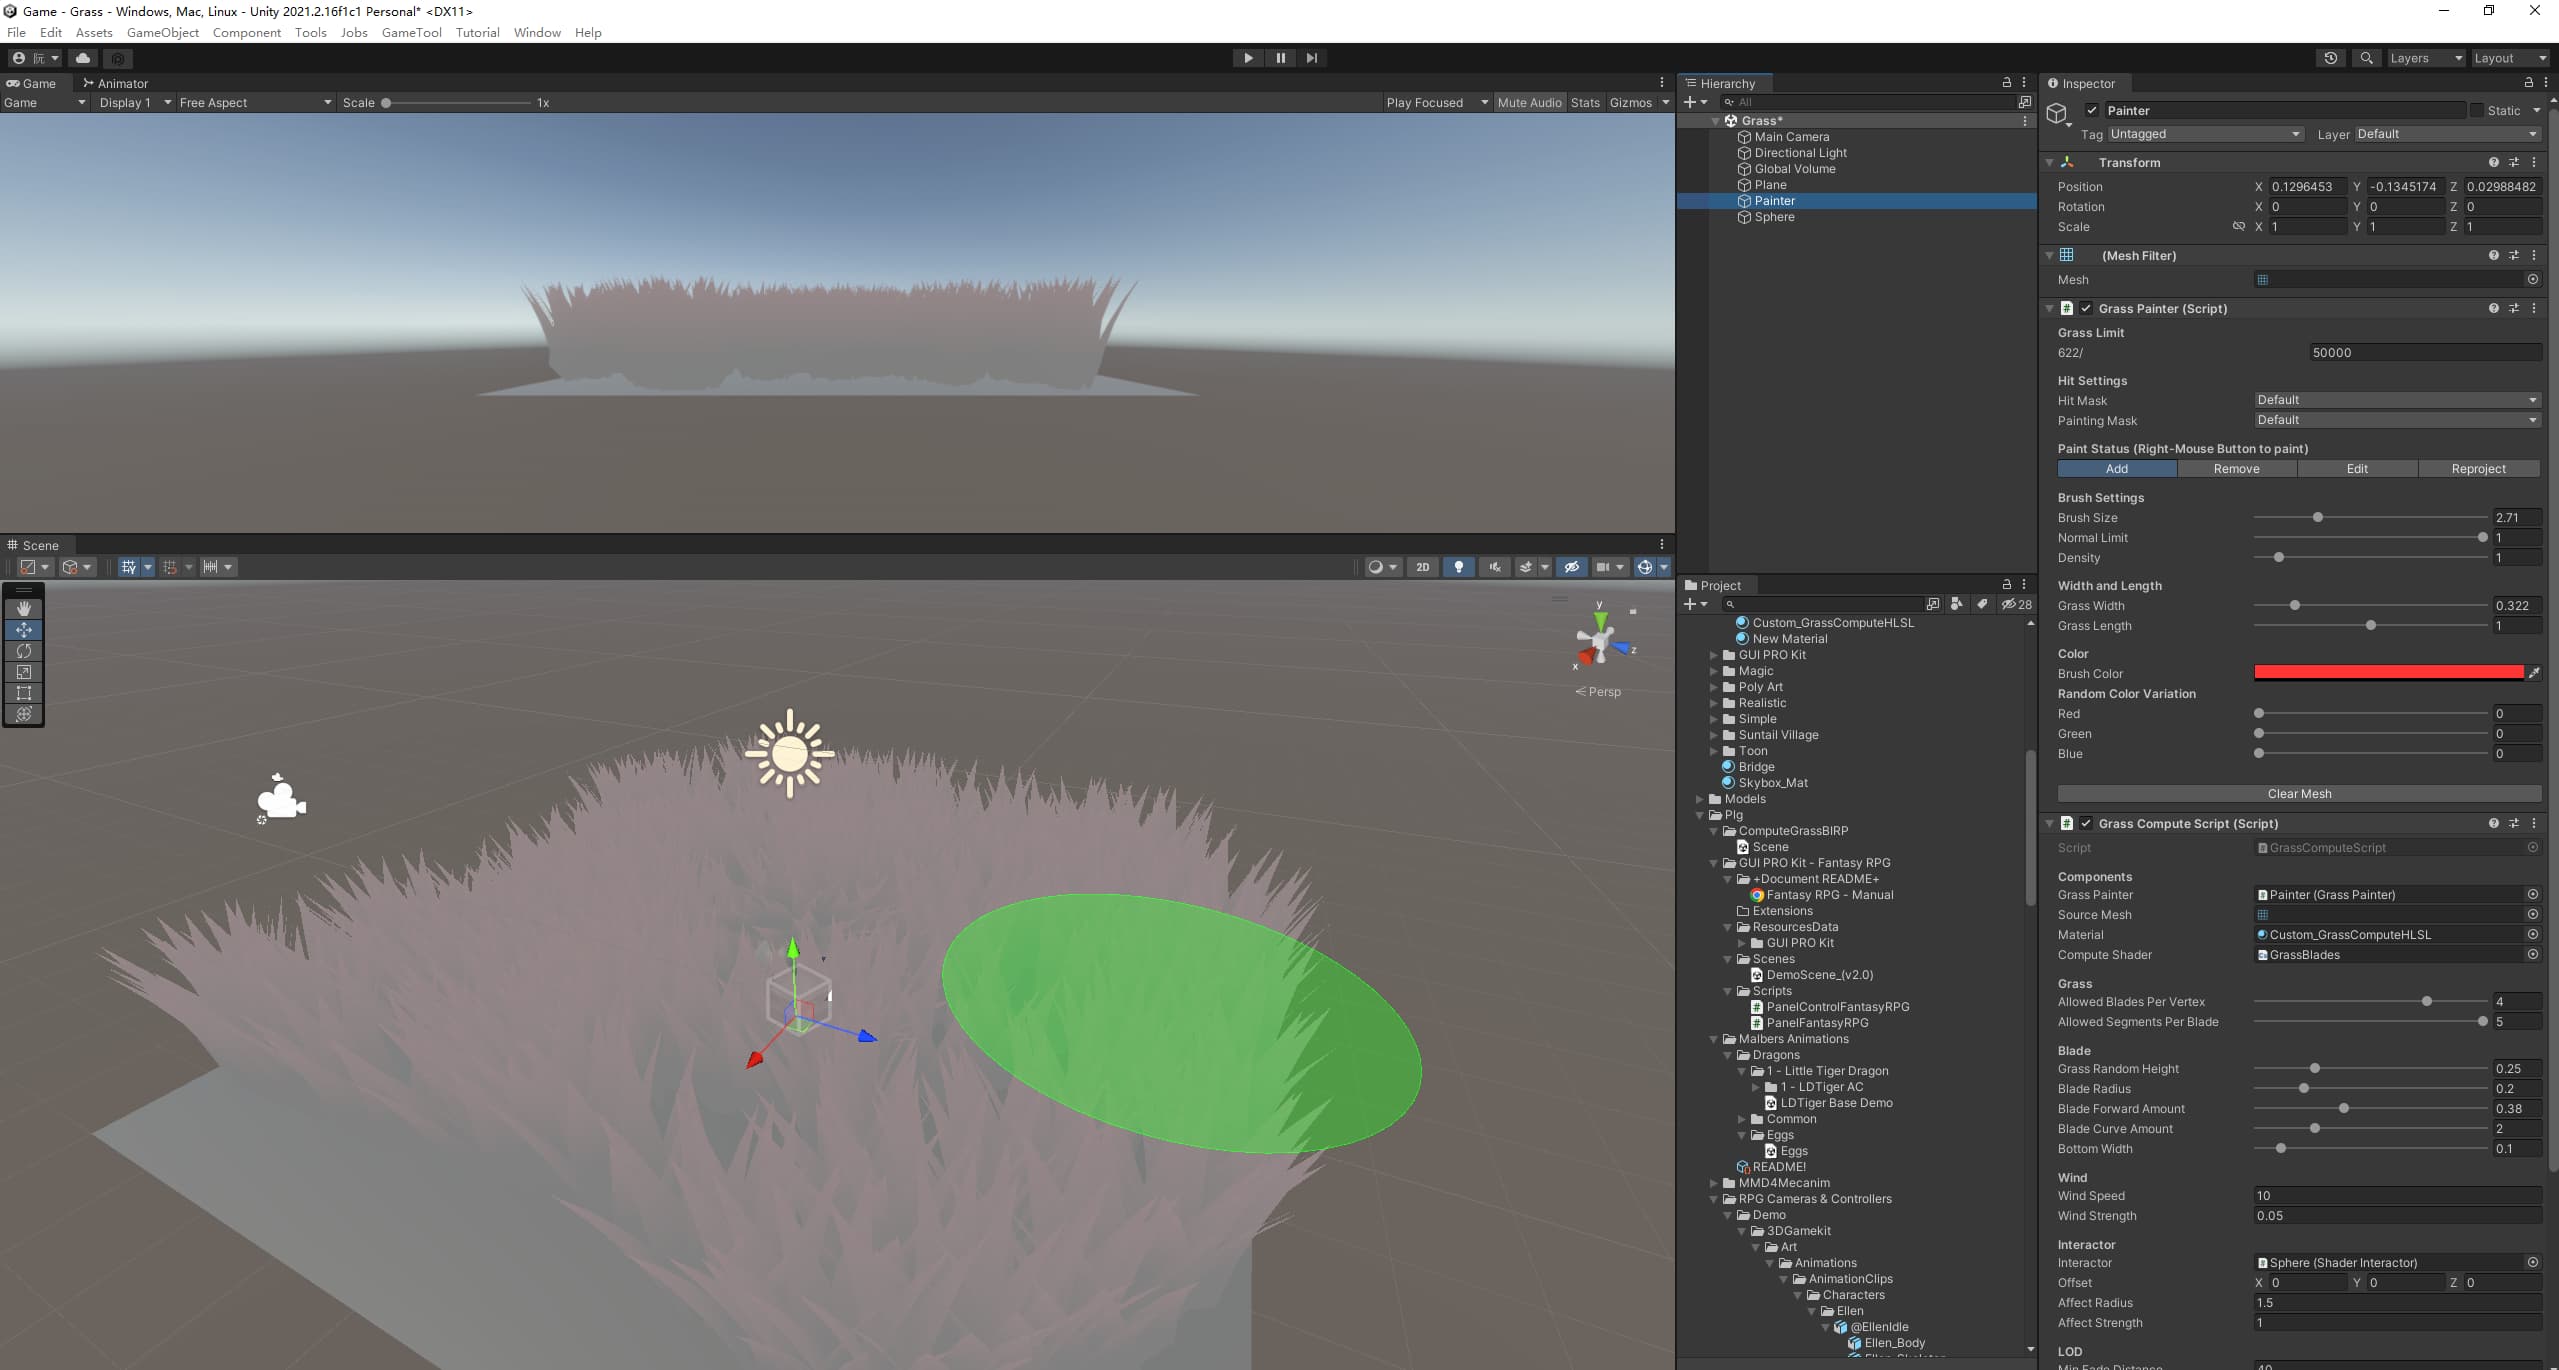Toggle hidden packages count 28 icon
Screen dimensions: 2559x1370
click(x=2016, y=604)
